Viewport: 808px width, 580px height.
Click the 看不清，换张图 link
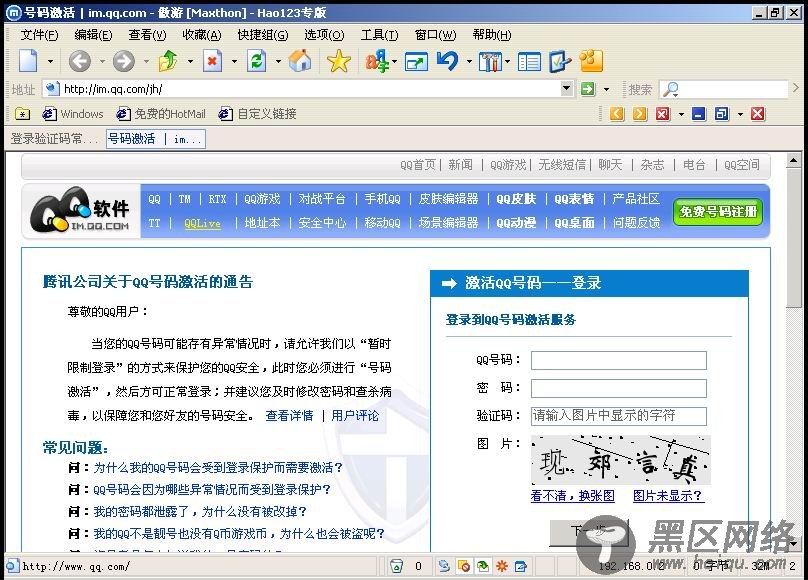(x=573, y=496)
